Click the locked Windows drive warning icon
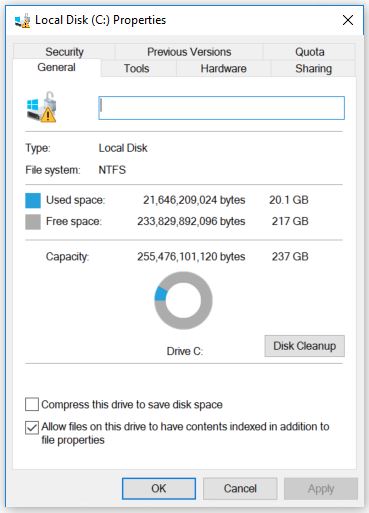369x513 pixels. point(41,107)
